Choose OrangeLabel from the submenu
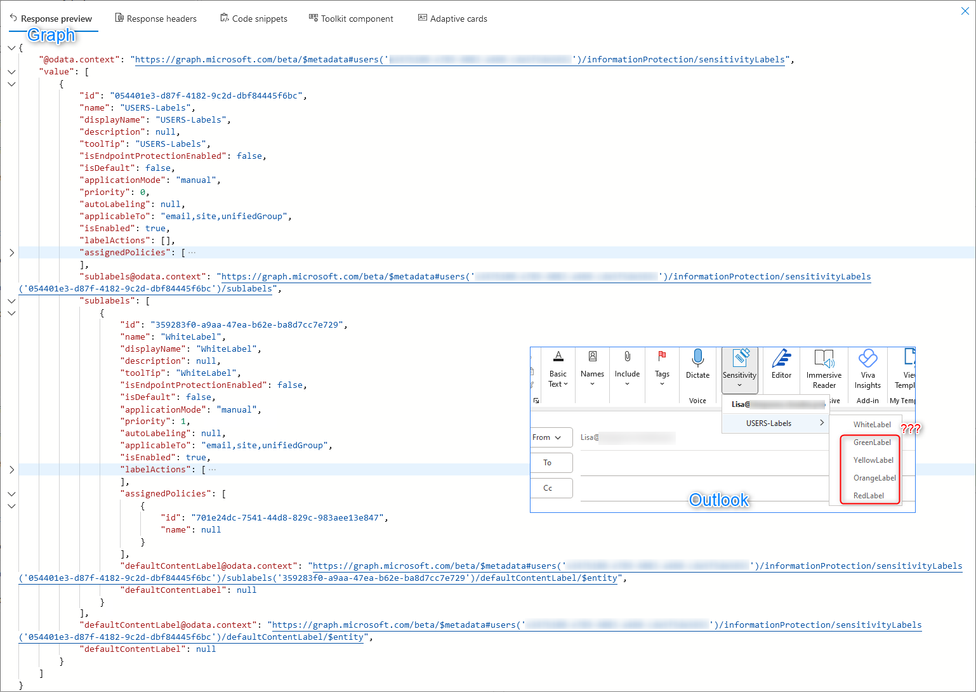 875,478
